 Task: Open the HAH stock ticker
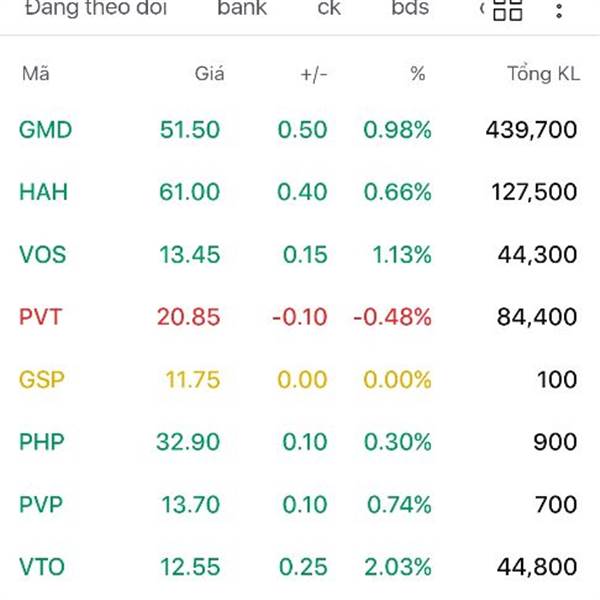43,192
